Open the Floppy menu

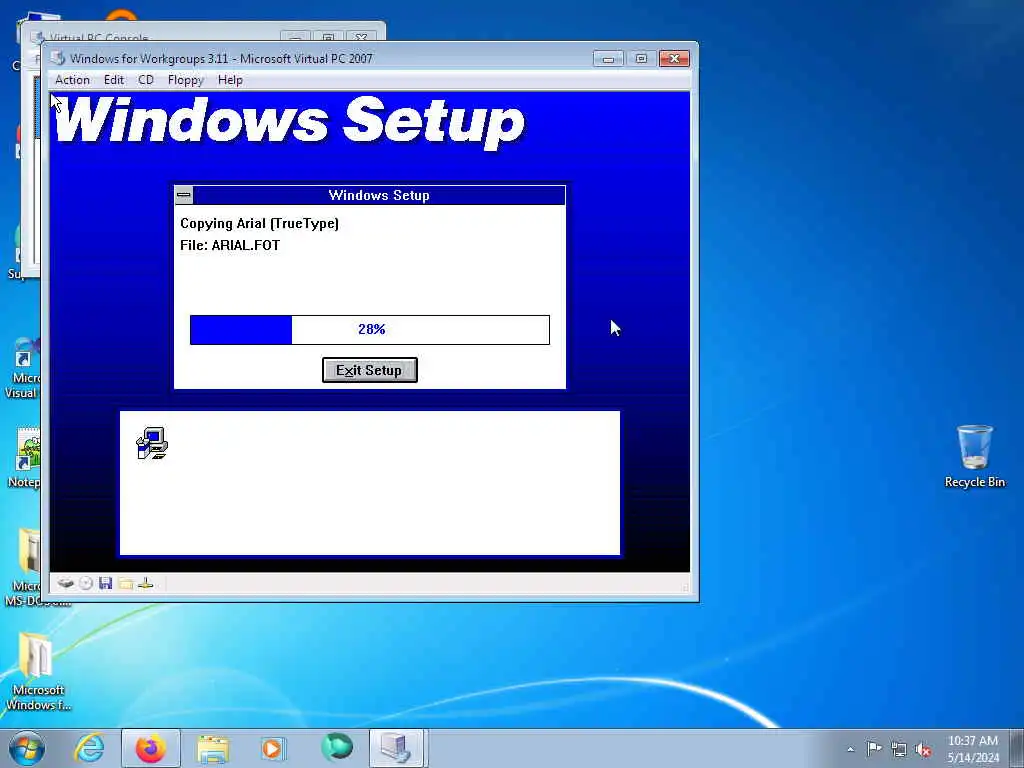(185, 80)
